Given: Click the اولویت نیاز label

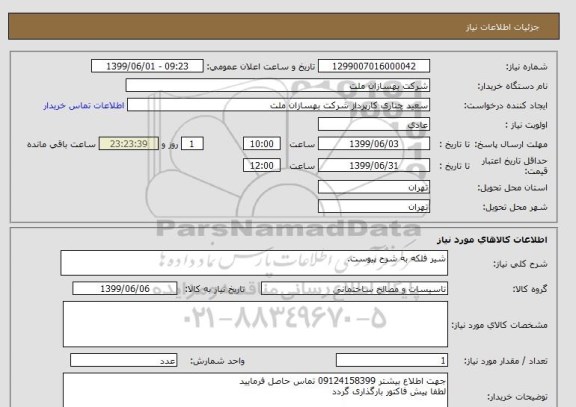Looking at the screenshot, I should click(x=526, y=125).
